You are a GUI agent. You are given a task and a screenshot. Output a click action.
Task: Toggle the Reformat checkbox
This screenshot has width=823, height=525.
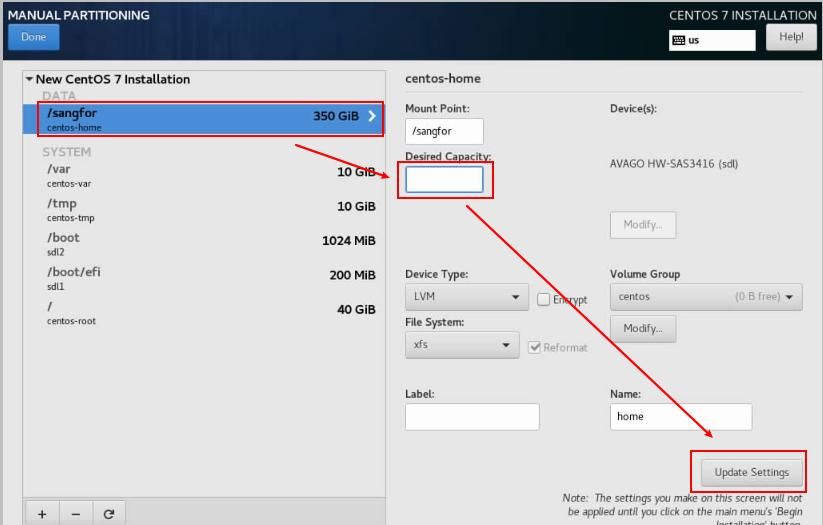click(x=535, y=347)
